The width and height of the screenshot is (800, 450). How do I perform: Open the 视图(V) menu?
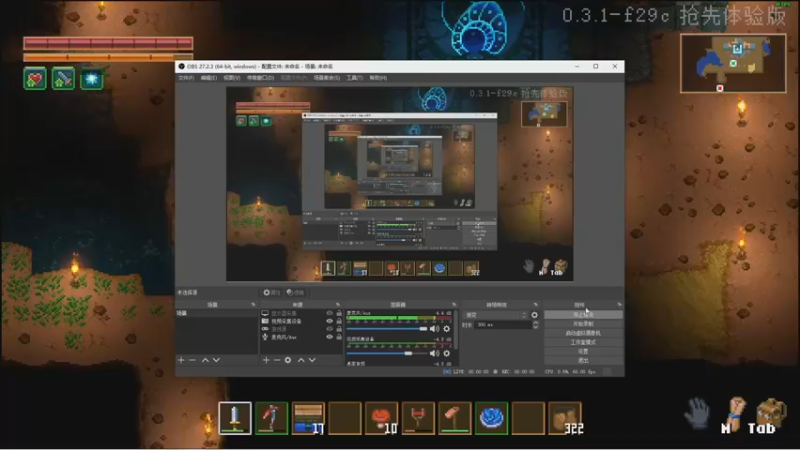(232, 78)
